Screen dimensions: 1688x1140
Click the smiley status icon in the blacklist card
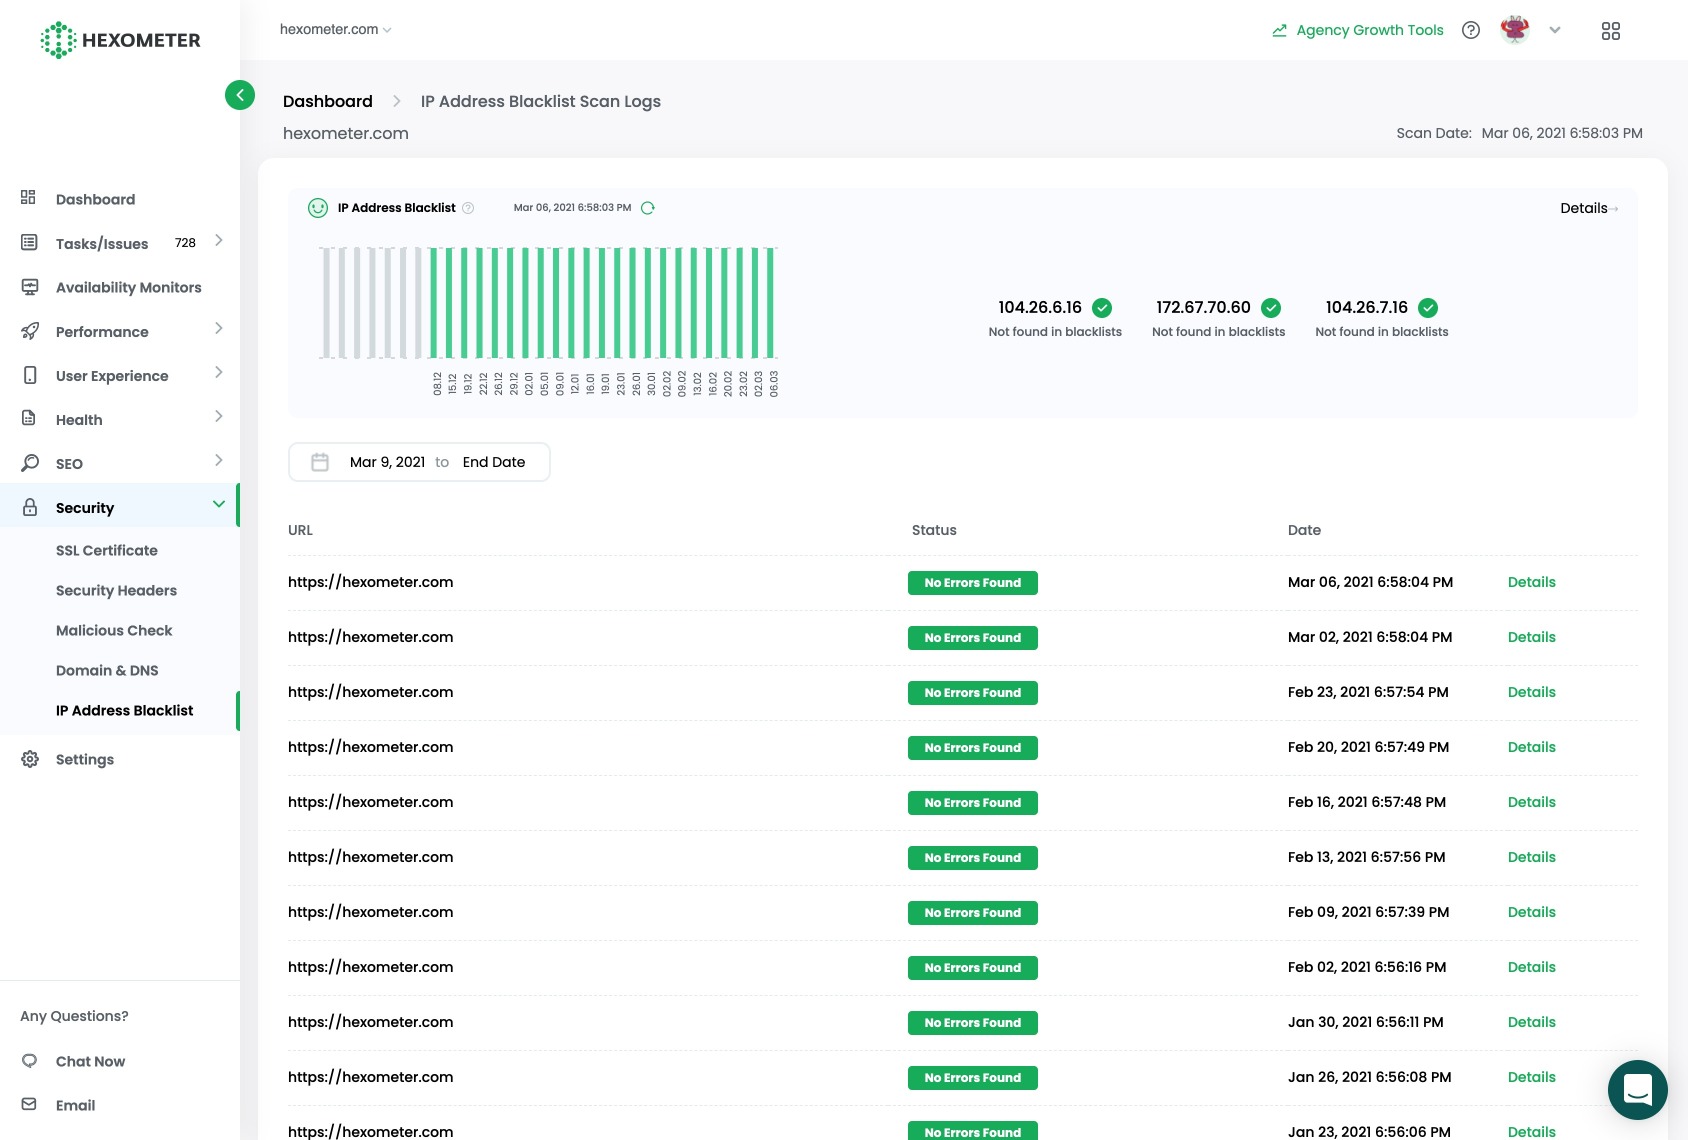point(318,208)
